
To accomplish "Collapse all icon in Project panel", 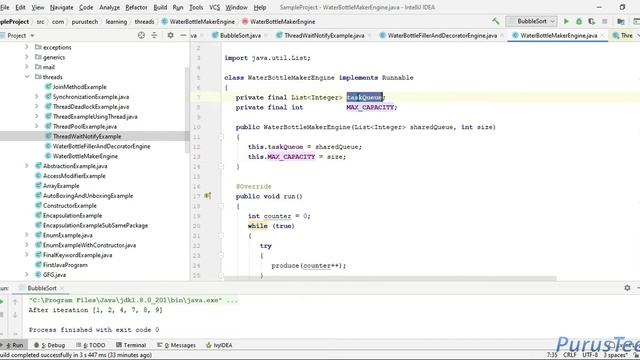I will pyautogui.click(x=154, y=36).
